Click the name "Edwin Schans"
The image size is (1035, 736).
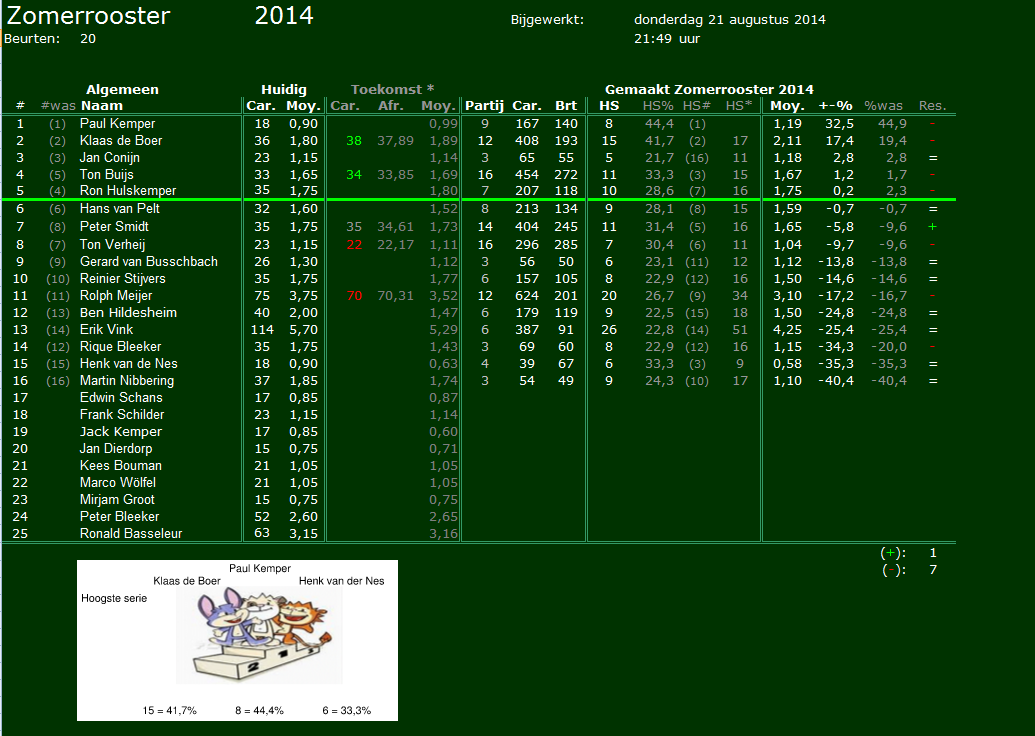click(121, 397)
